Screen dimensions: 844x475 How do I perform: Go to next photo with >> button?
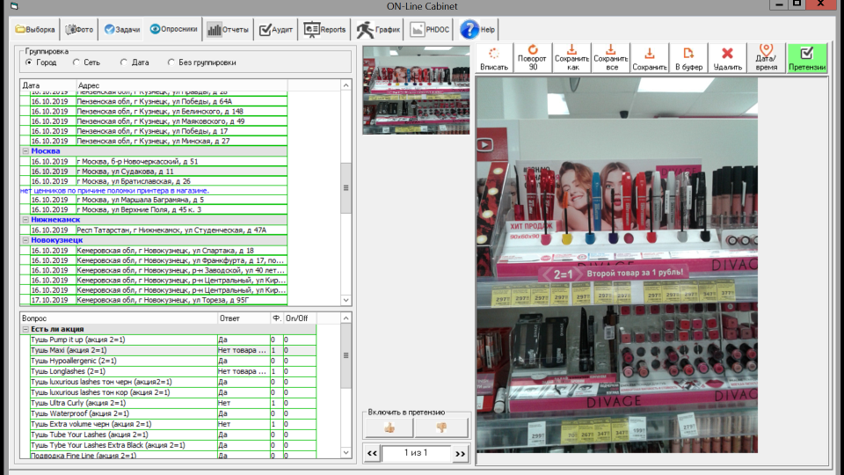(x=460, y=453)
